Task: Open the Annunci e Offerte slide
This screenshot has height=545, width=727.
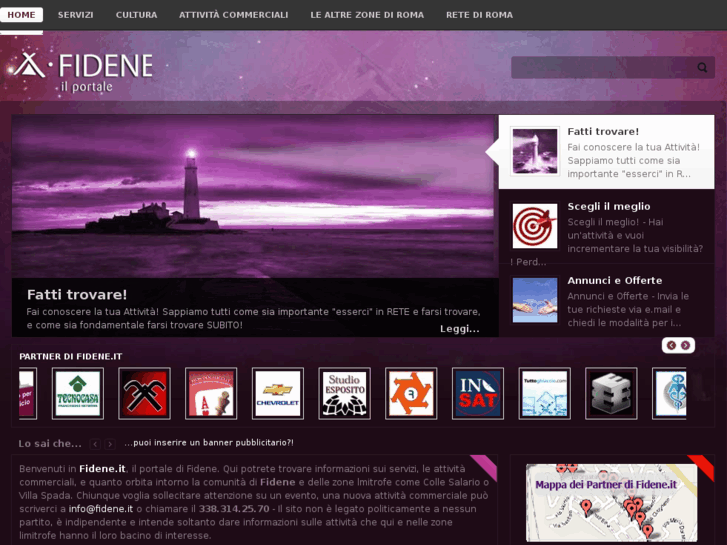Action: click(615, 281)
